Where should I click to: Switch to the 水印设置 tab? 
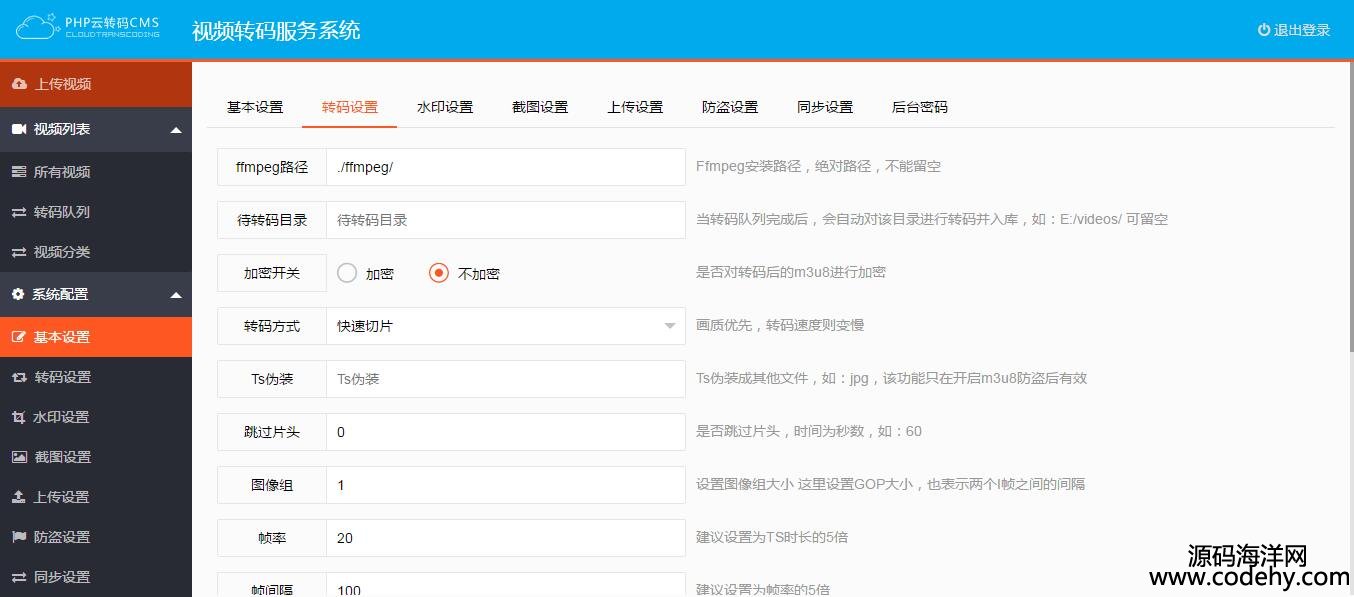[445, 107]
